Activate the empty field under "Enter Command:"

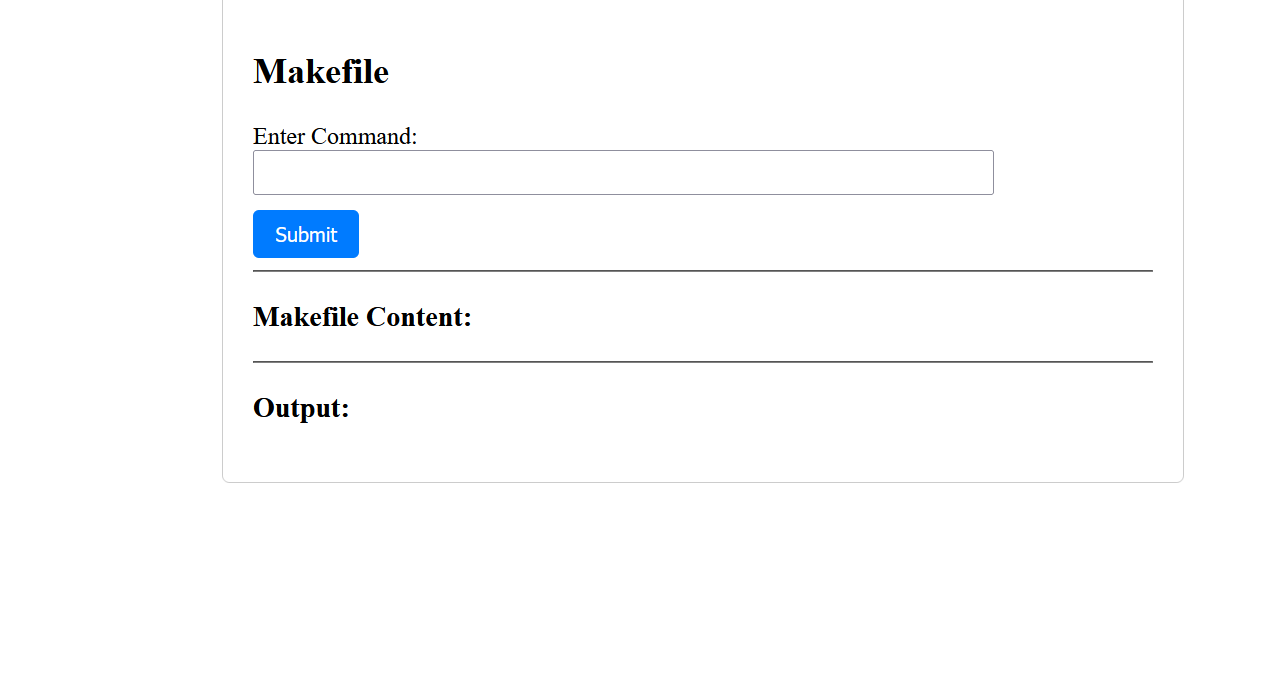[623, 173]
